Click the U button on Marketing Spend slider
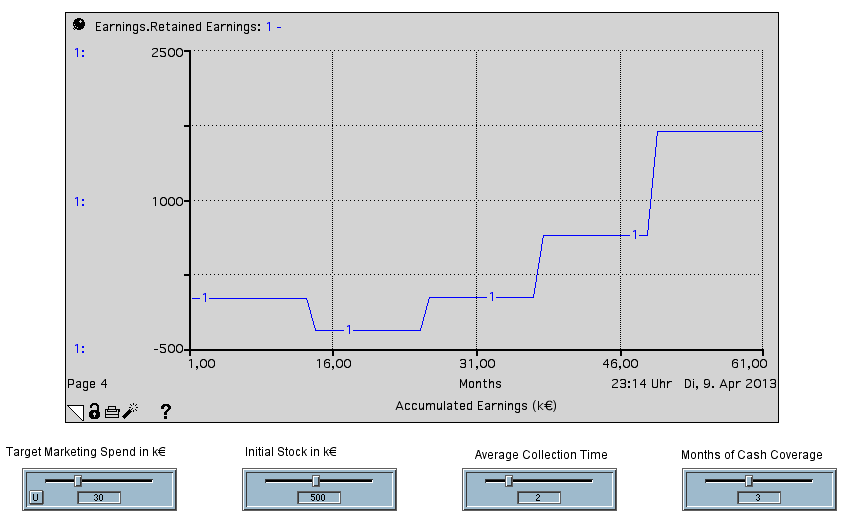Viewport: 860px width, 520px height. click(x=36, y=498)
